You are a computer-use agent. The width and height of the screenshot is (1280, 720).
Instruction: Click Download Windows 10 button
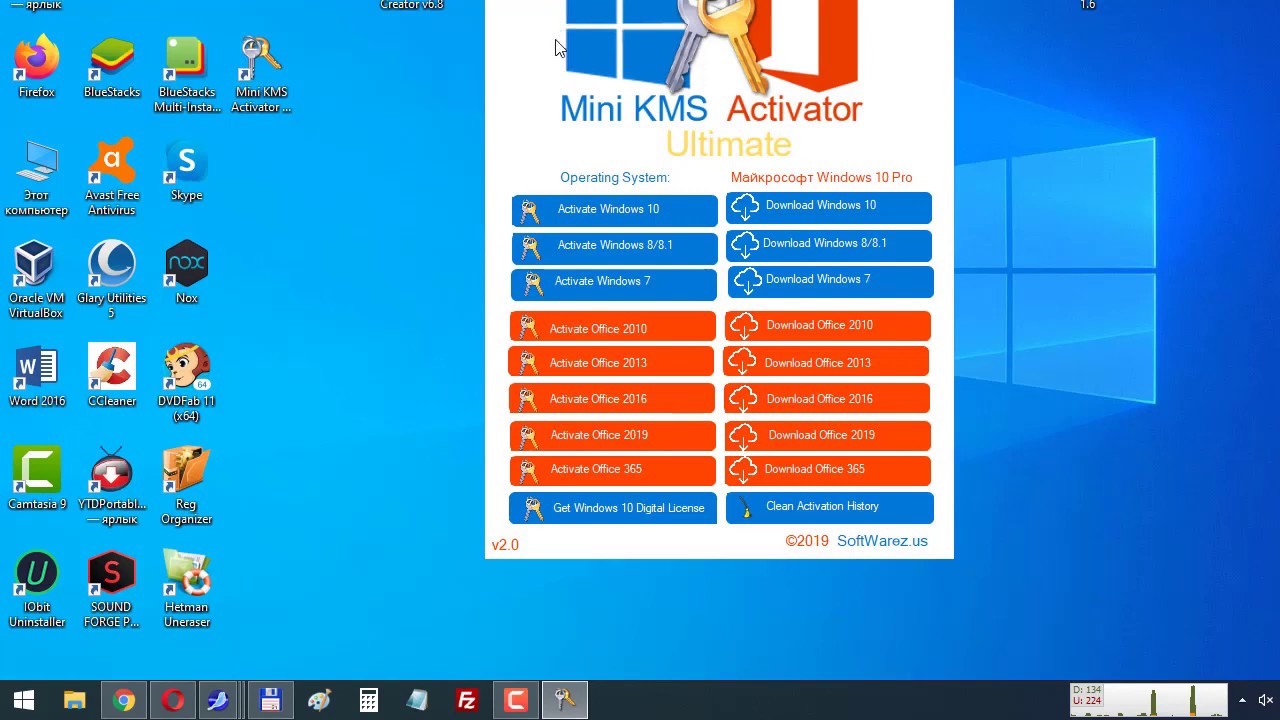click(829, 207)
